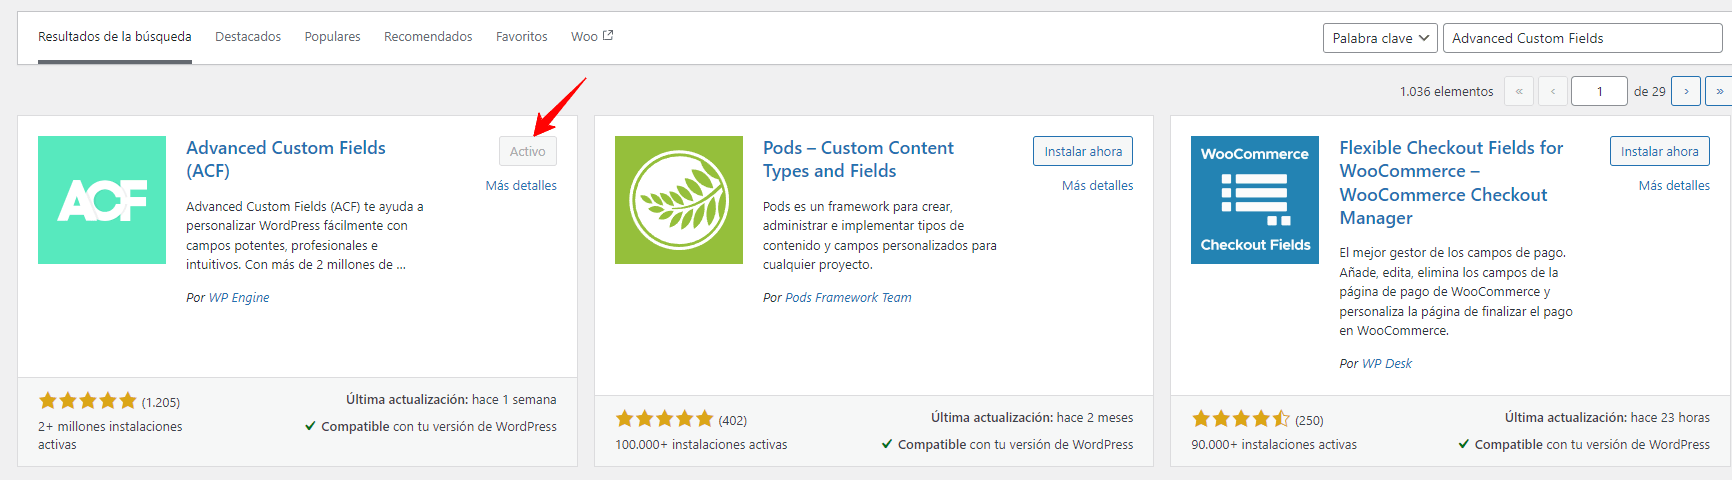Click the Pods leaf logo icon

tap(679, 200)
